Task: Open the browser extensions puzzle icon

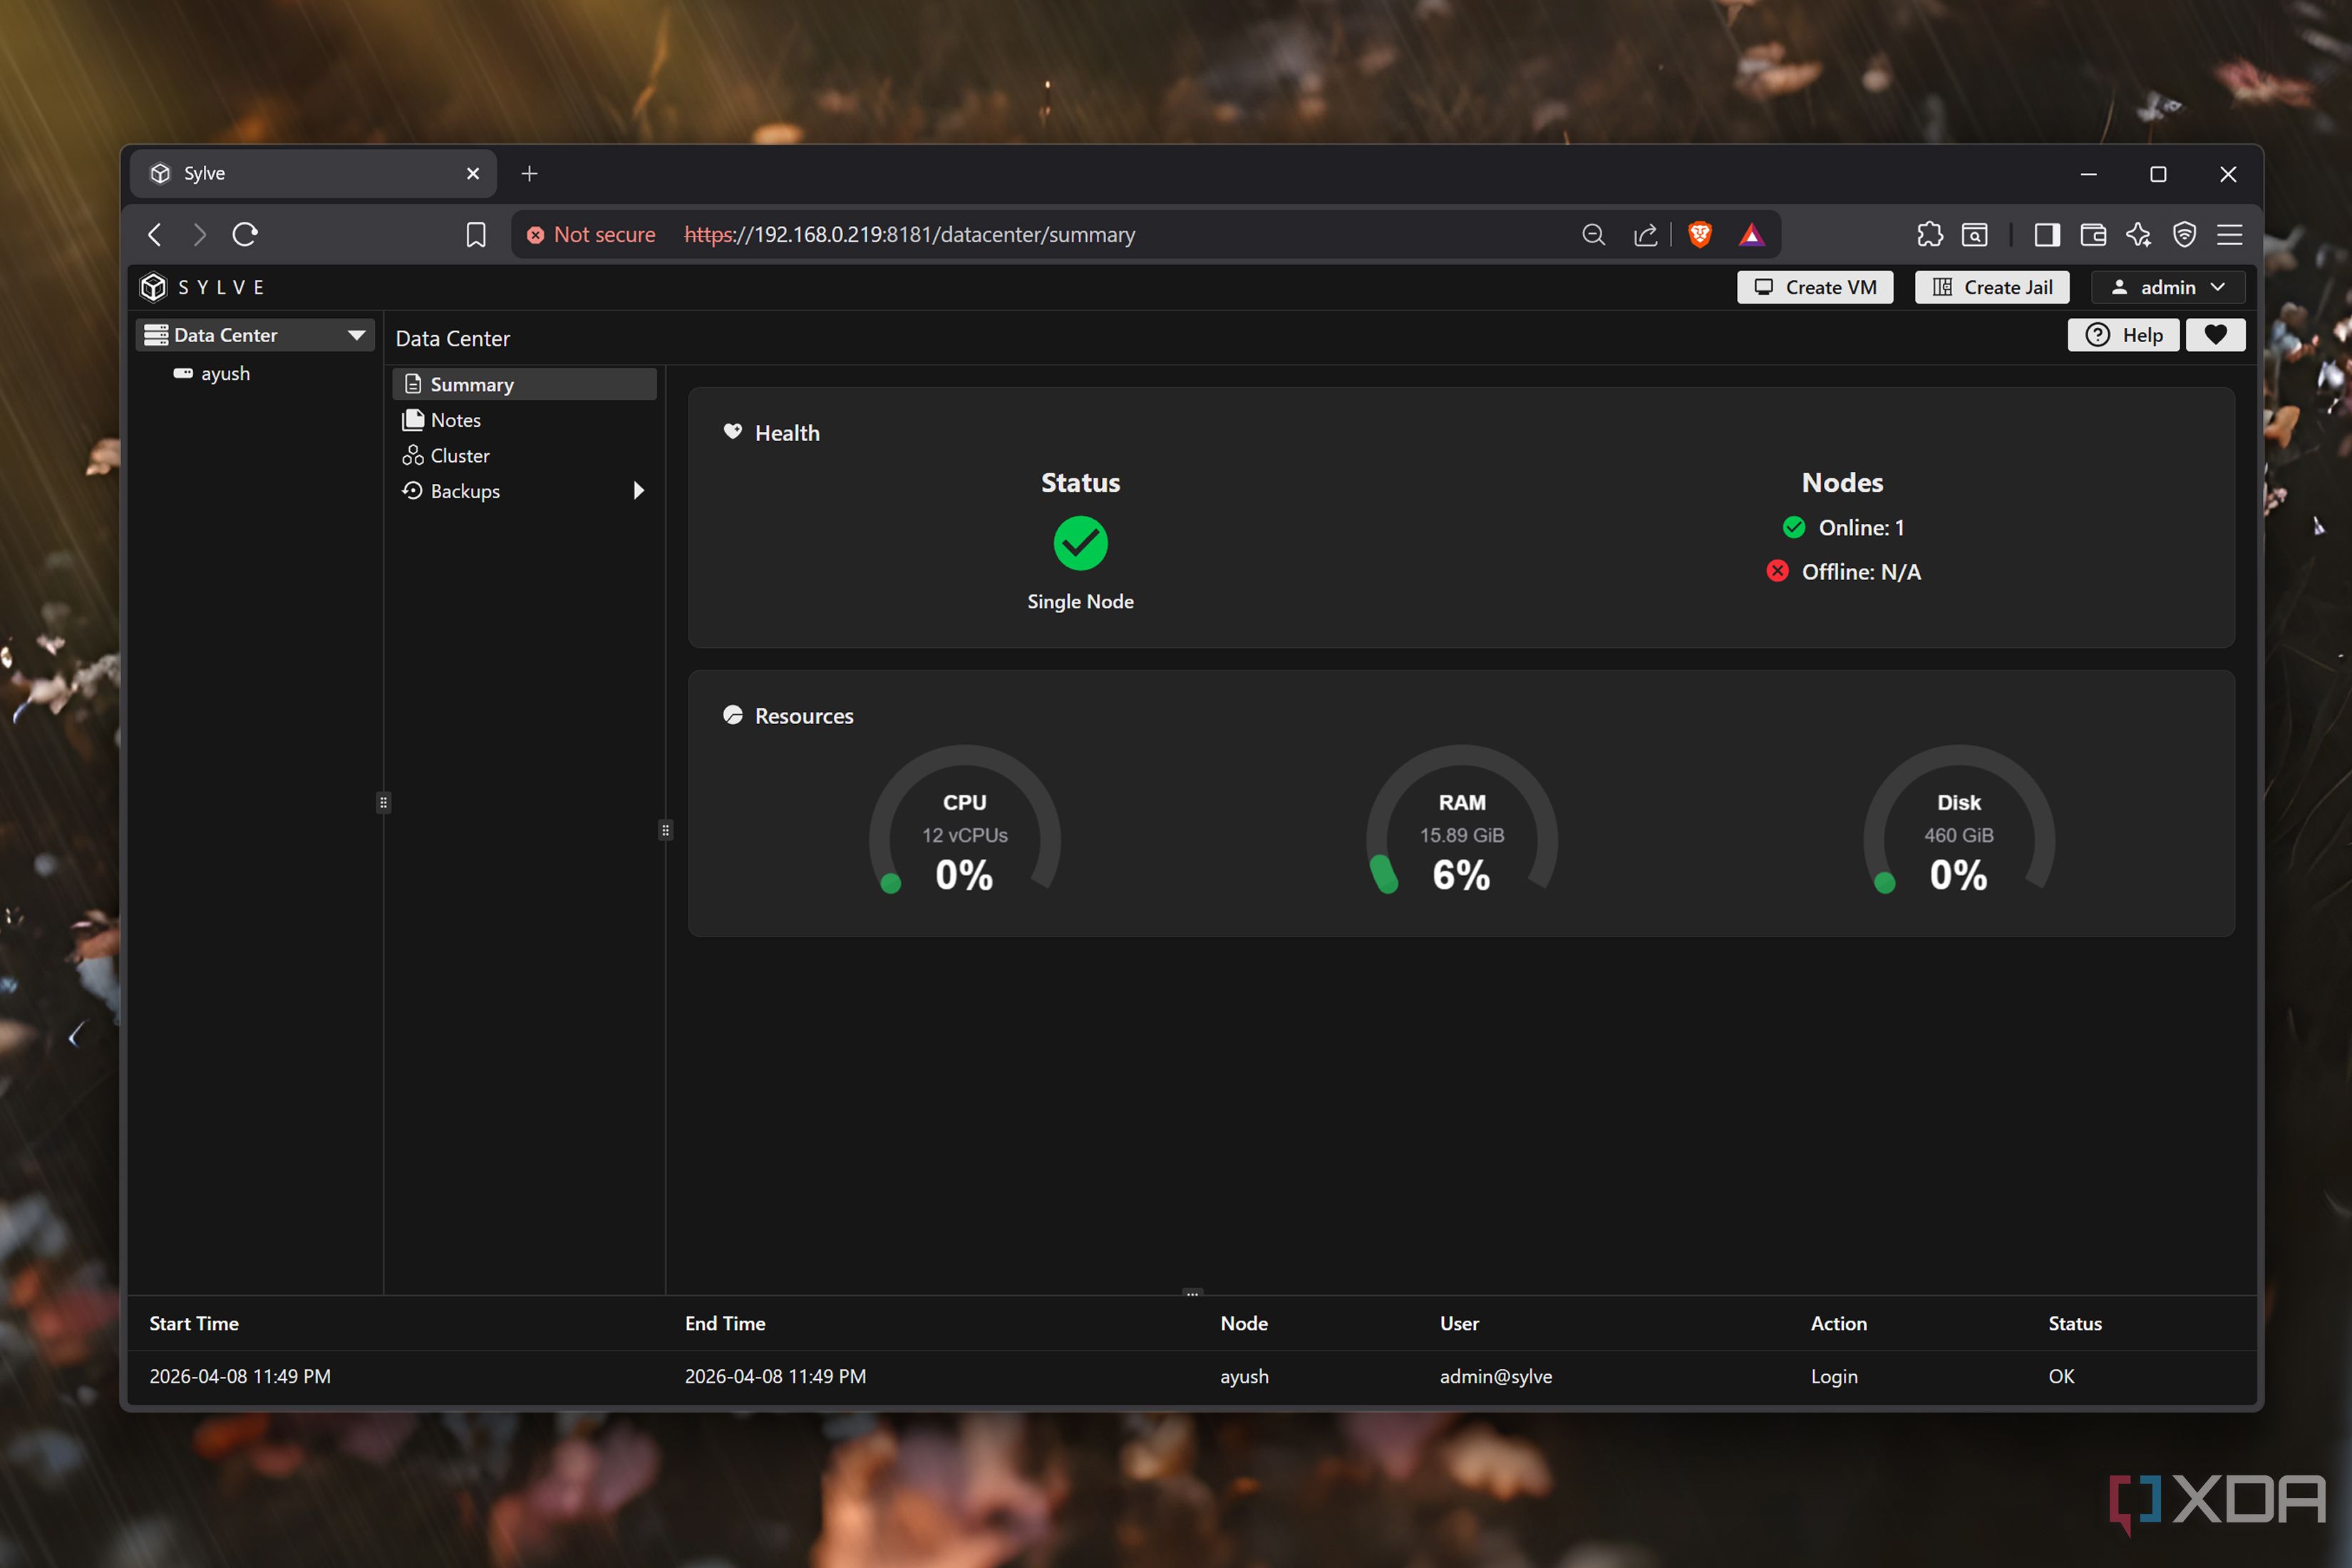Action: (x=1929, y=234)
